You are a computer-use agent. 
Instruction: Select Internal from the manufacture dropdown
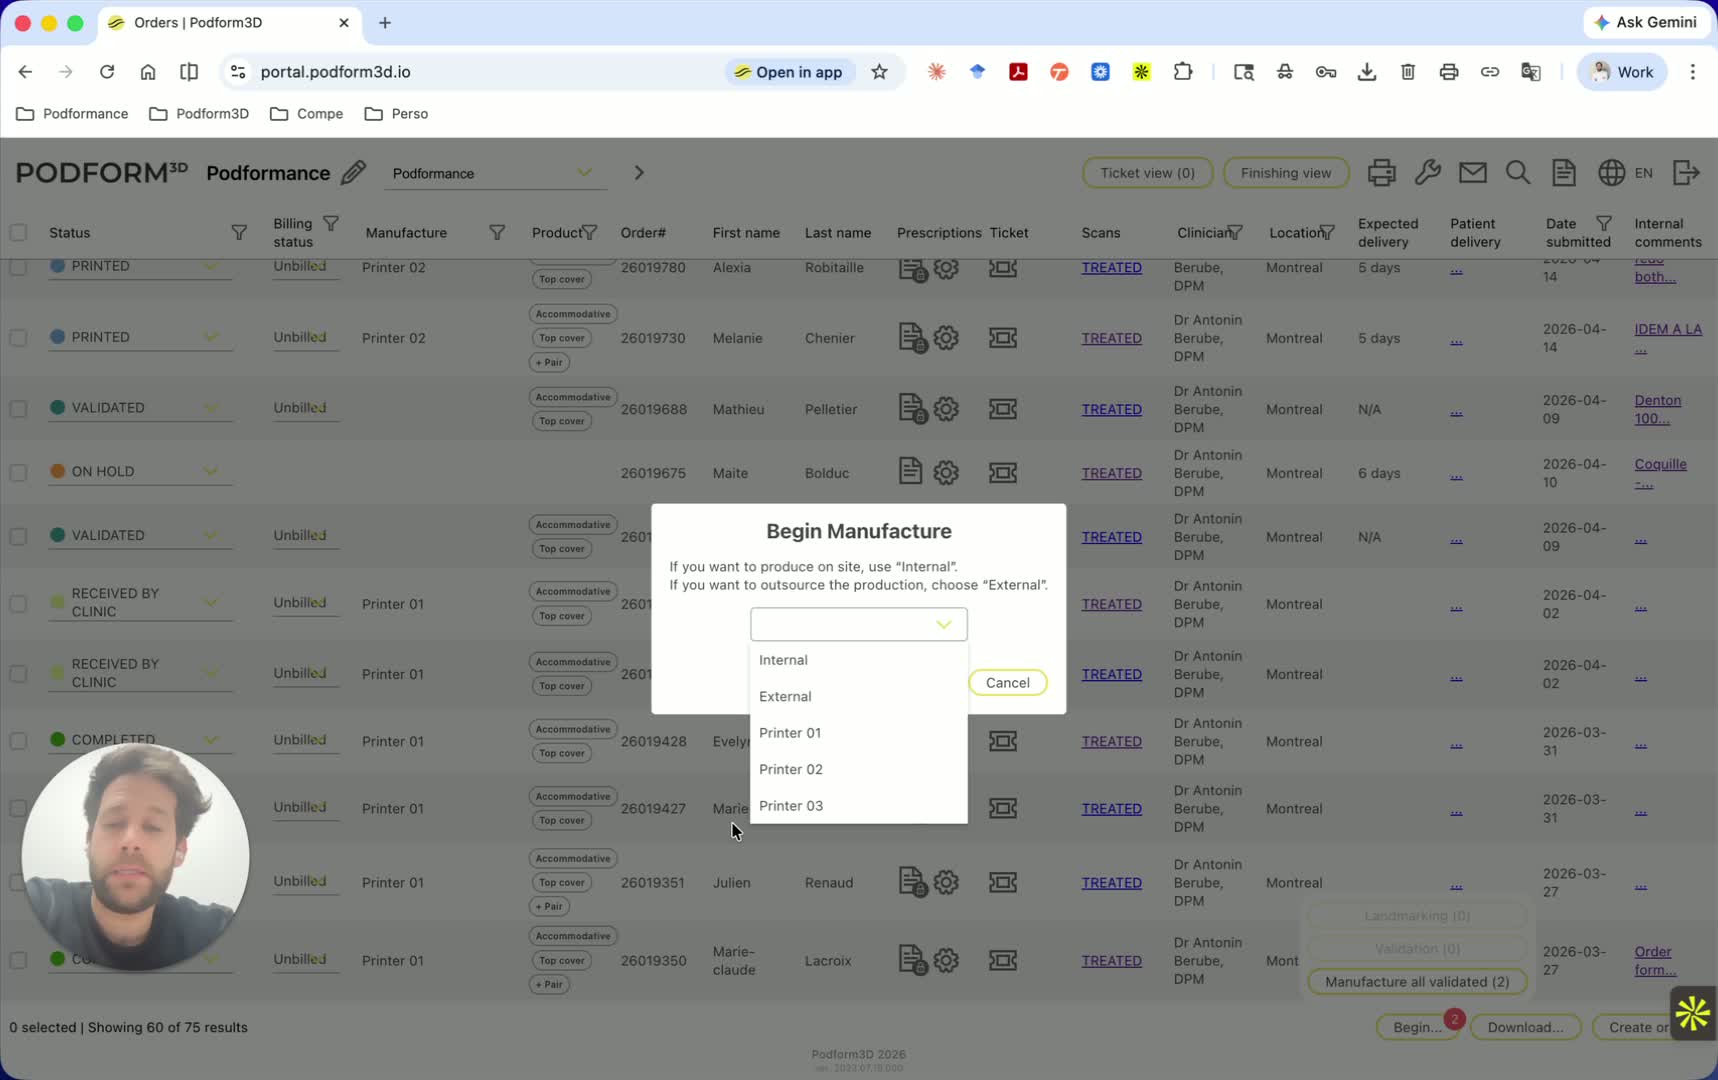pos(859,660)
